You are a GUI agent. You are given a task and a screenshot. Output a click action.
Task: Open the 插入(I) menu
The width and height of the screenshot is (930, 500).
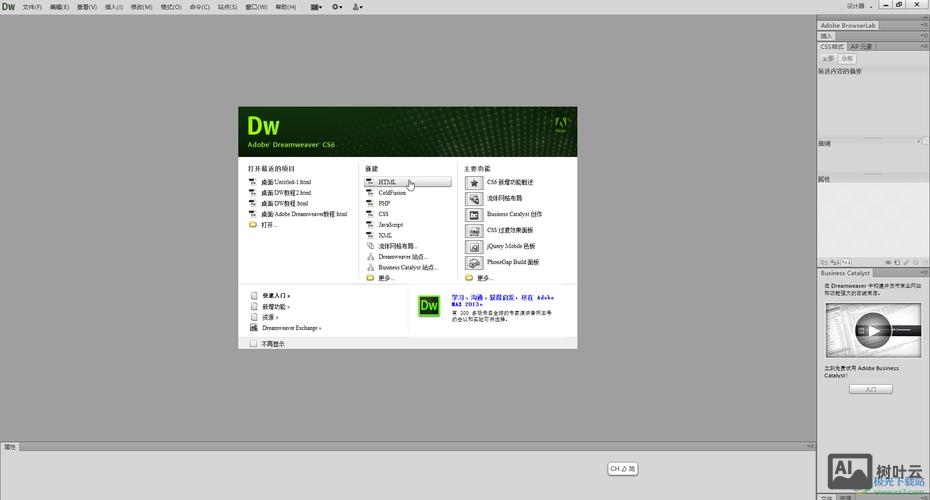(114, 7)
